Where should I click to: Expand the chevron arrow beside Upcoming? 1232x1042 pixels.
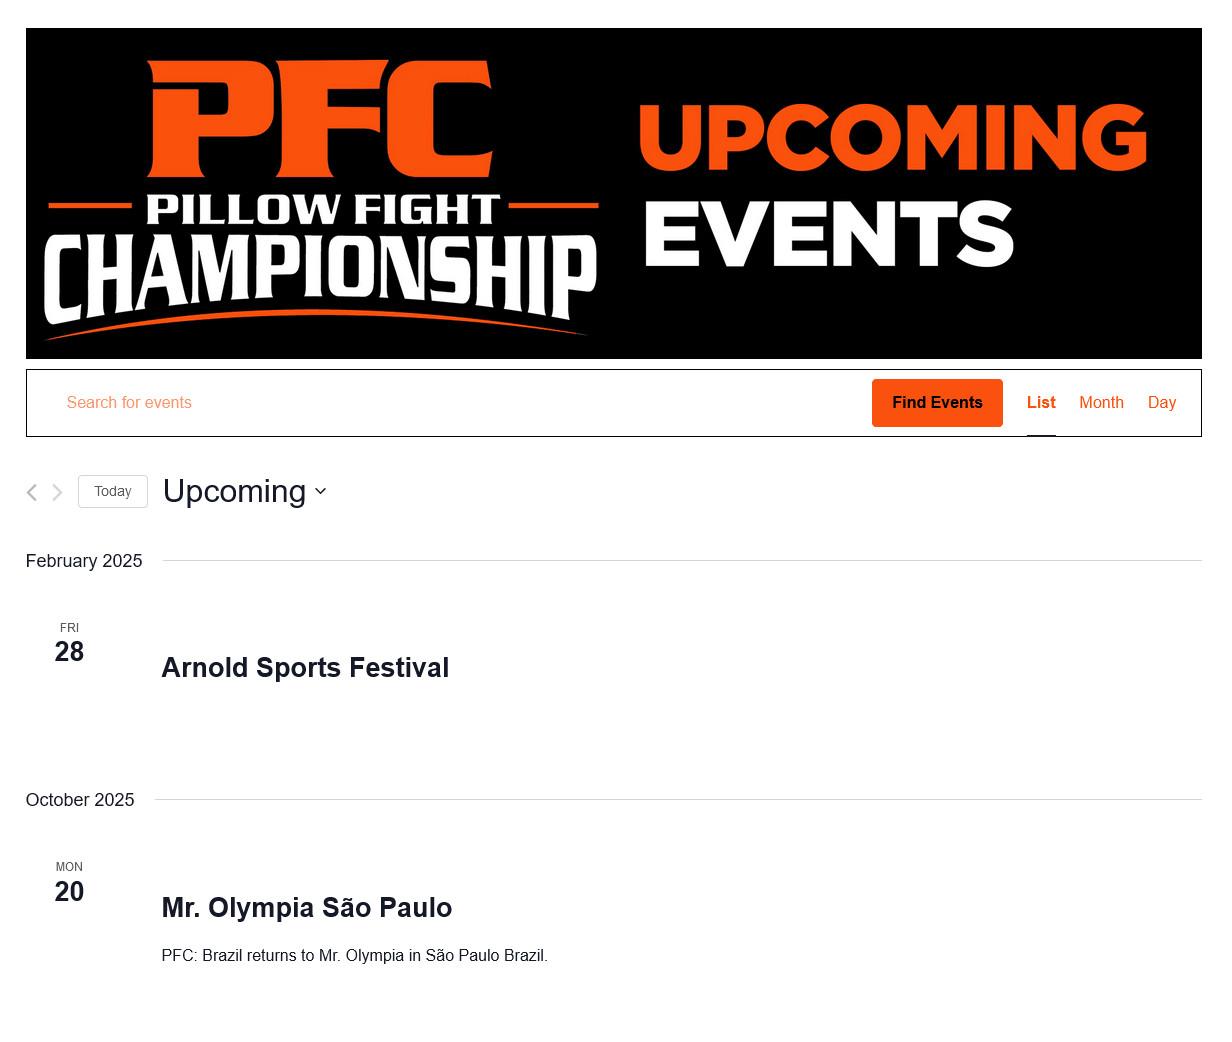(x=320, y=491)
